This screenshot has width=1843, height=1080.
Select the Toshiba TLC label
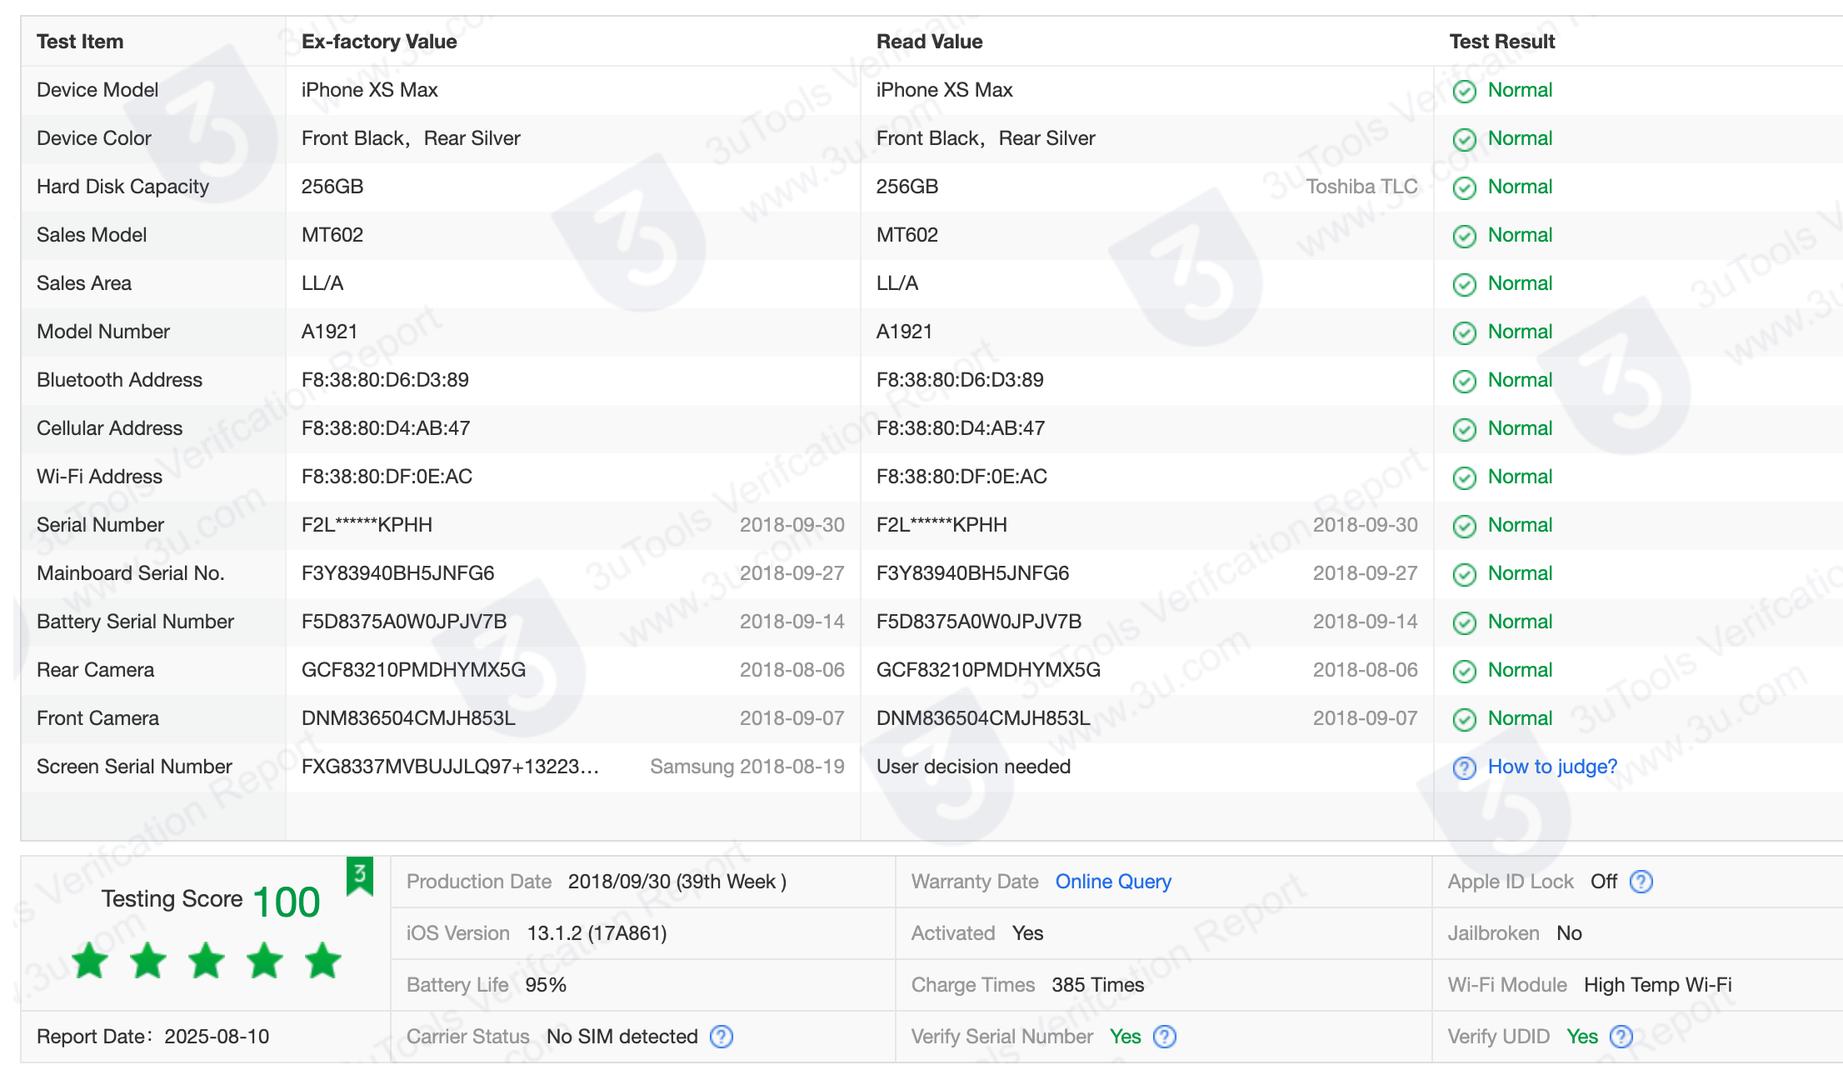1361,187
